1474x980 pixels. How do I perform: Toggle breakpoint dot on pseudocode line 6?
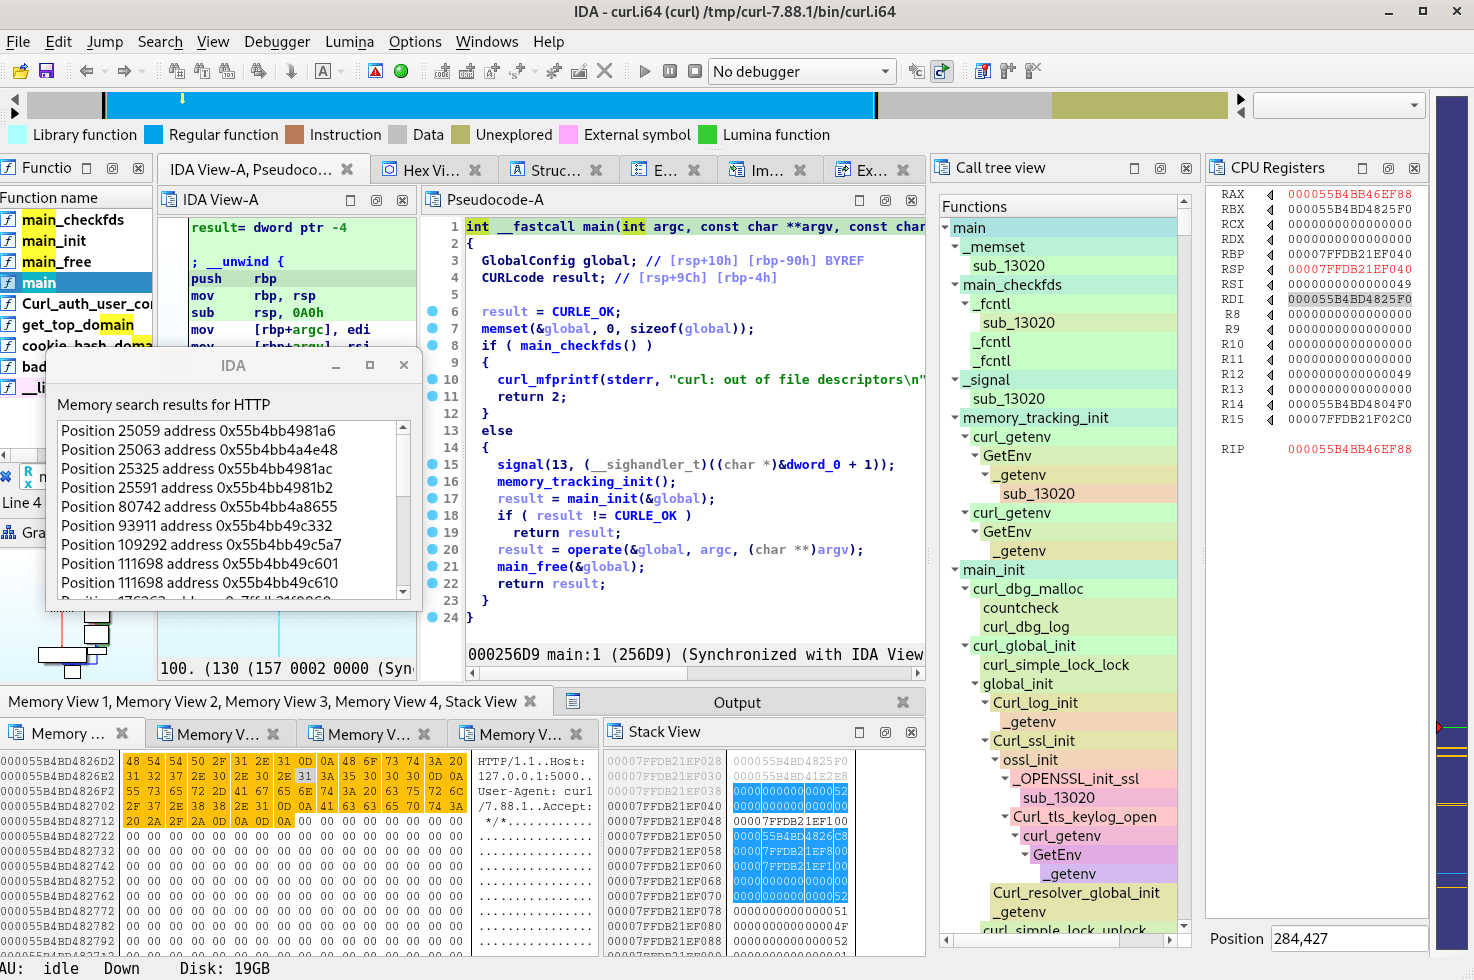(x=432, y=311)
